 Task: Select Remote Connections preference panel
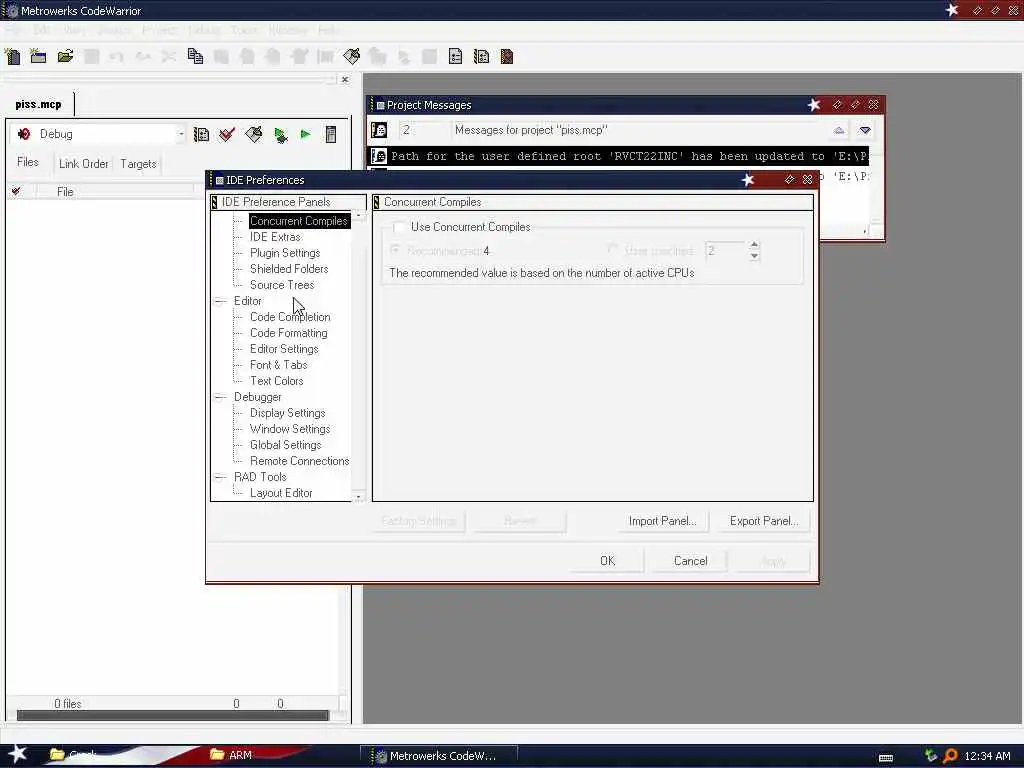tap(299, 461)
